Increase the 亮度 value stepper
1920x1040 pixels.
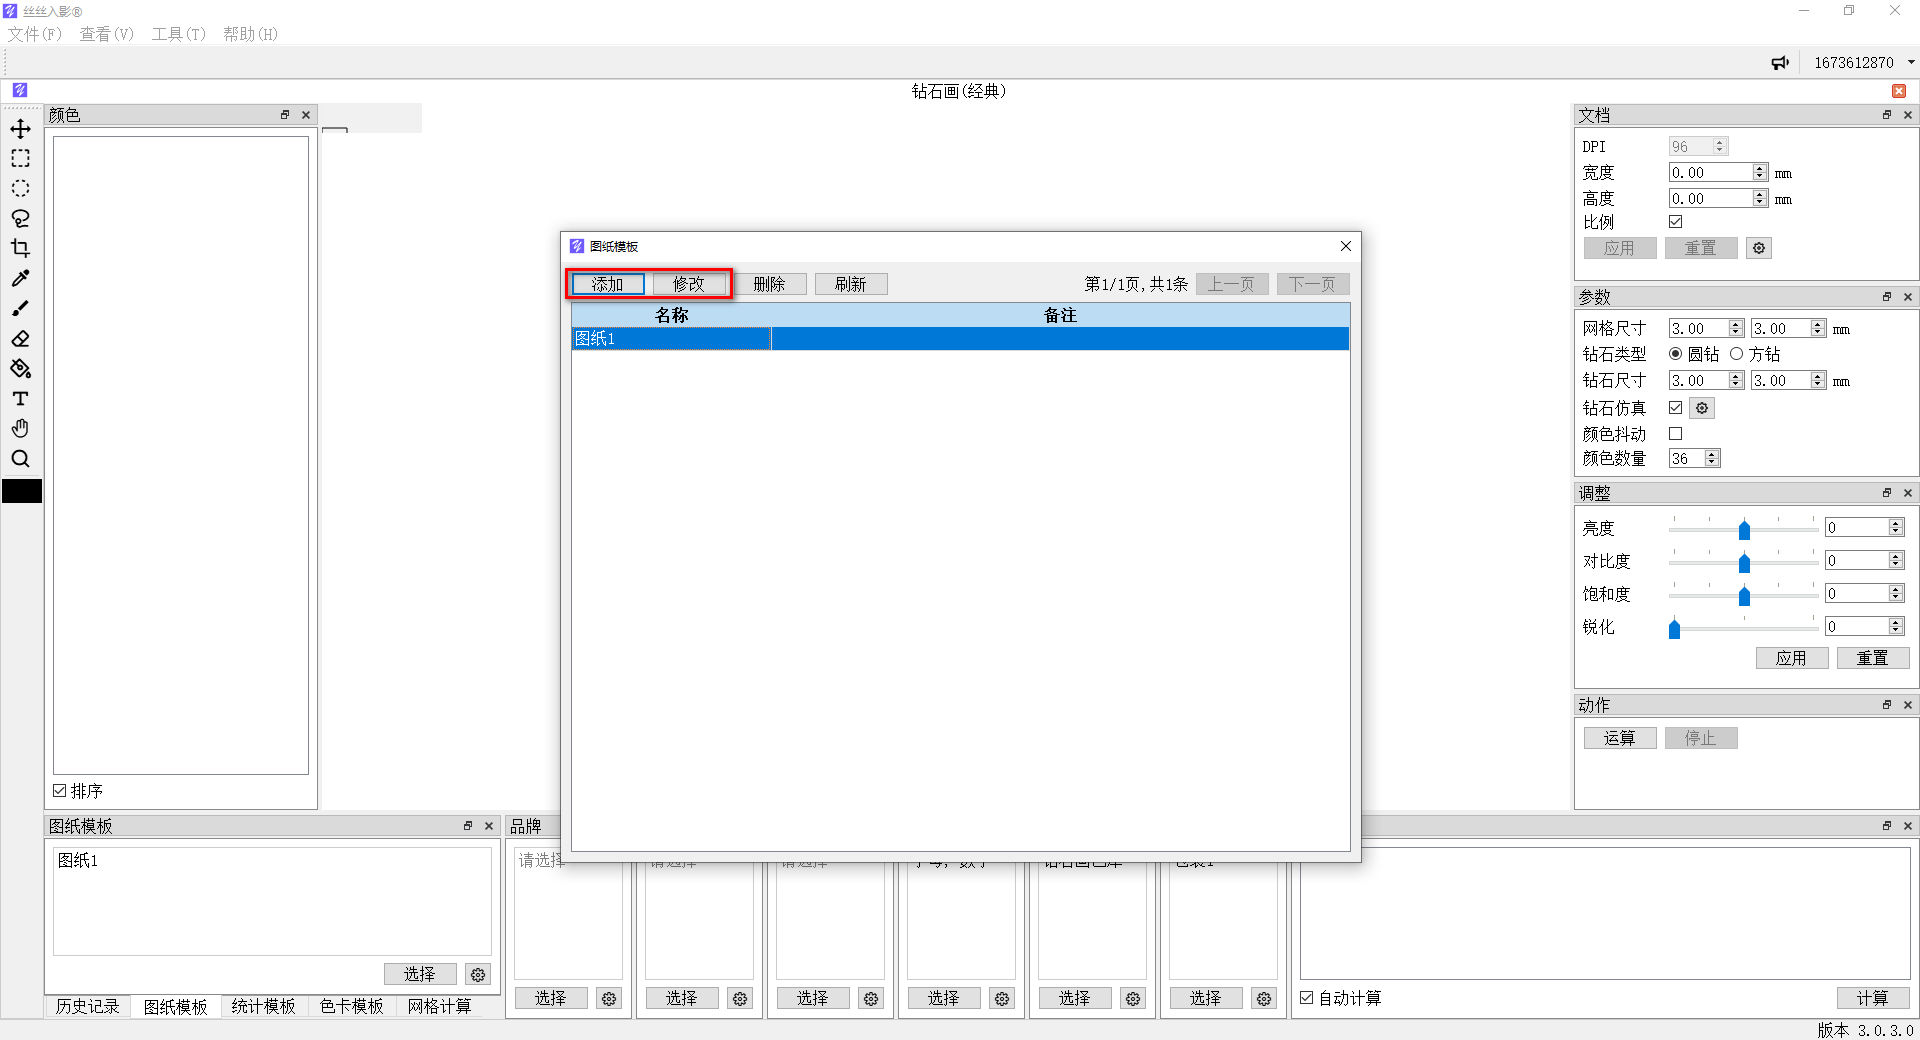coord(1896,523)
